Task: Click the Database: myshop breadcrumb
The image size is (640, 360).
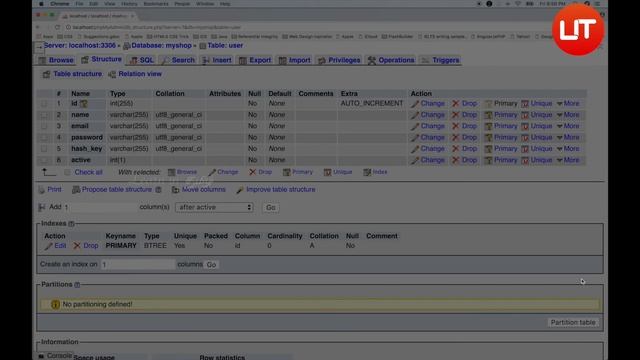Action: pos(161,46)
